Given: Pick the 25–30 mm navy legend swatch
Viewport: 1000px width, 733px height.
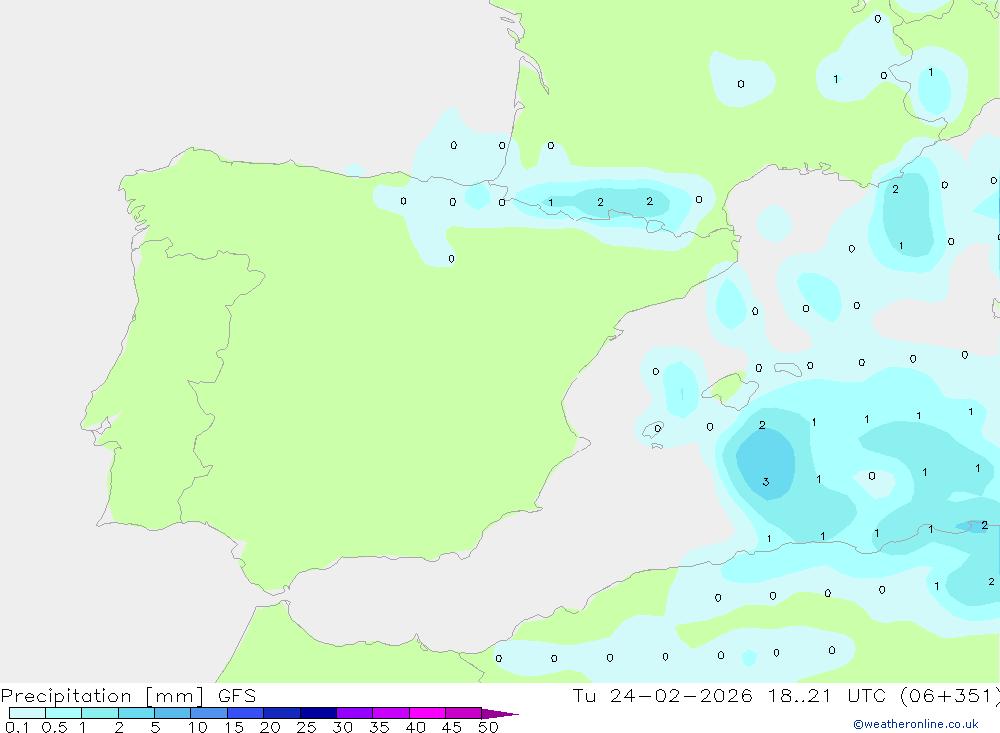Looking at the screenshot, I should click(318, 713).
